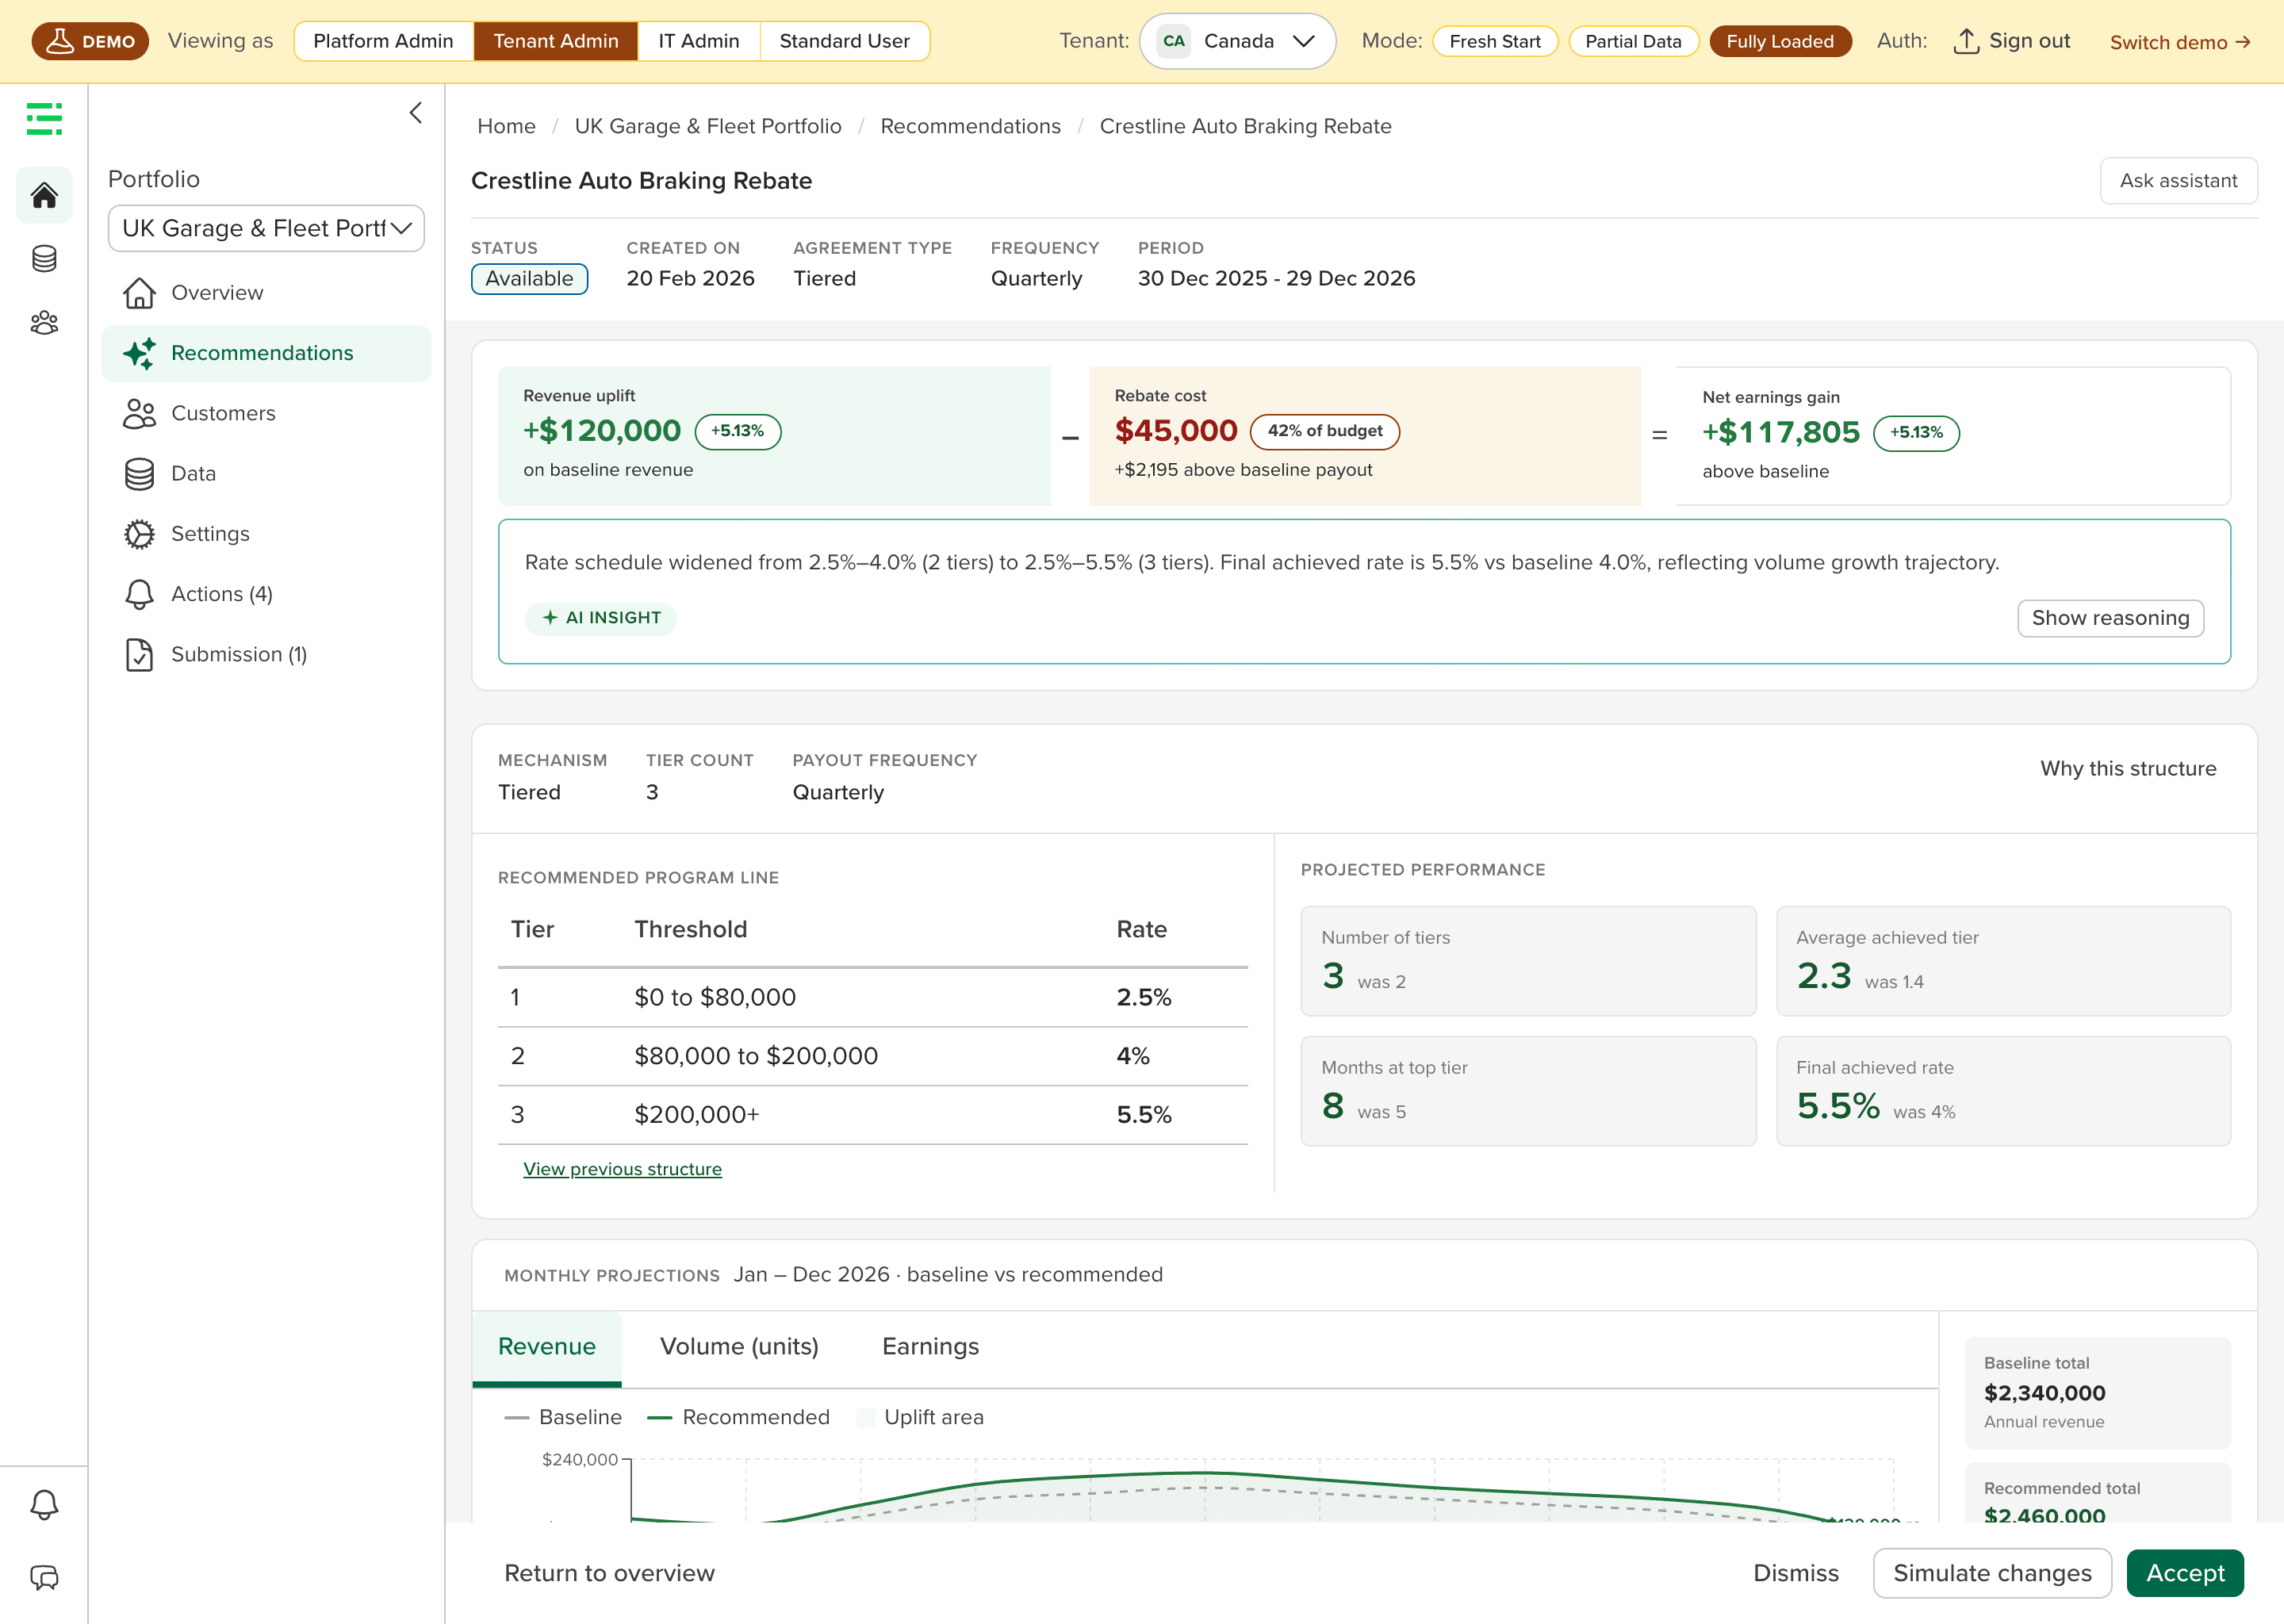Open Data in the sidebar

266,474
